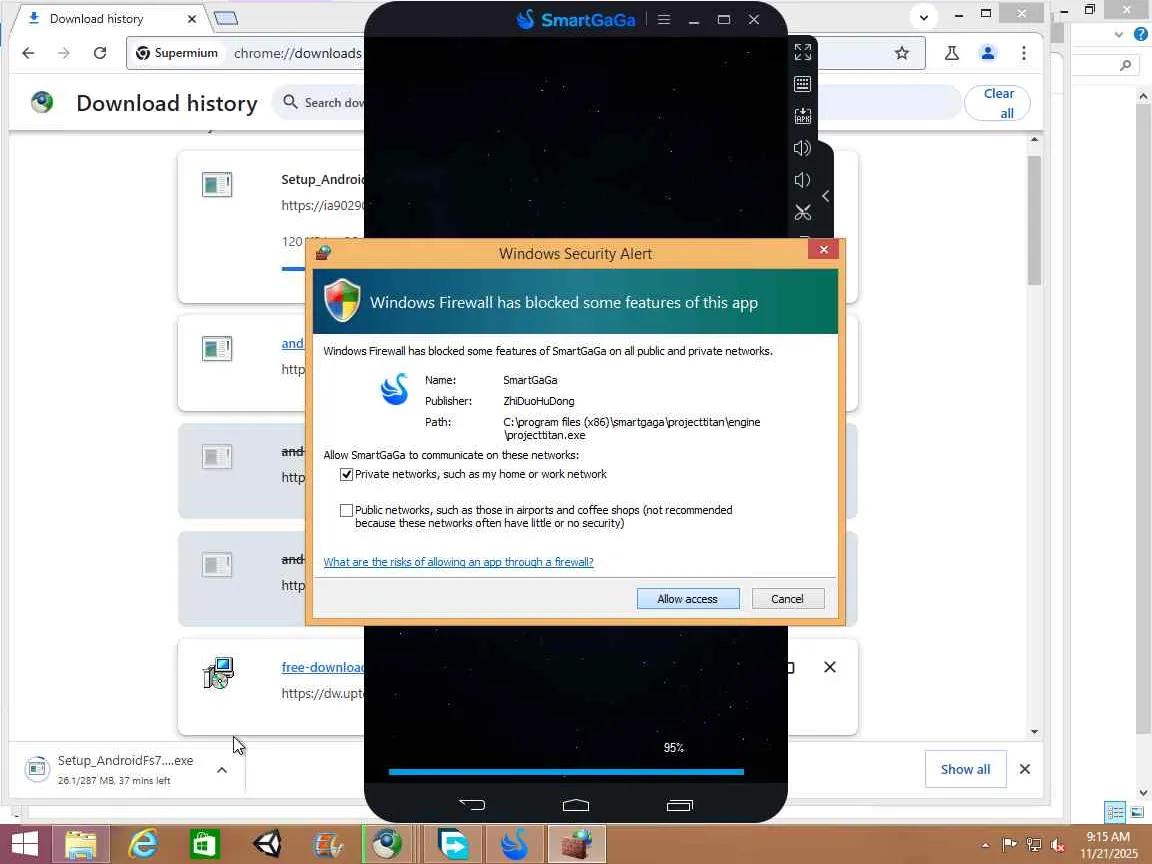Enable Public networks checkbox

pos(346,510)
